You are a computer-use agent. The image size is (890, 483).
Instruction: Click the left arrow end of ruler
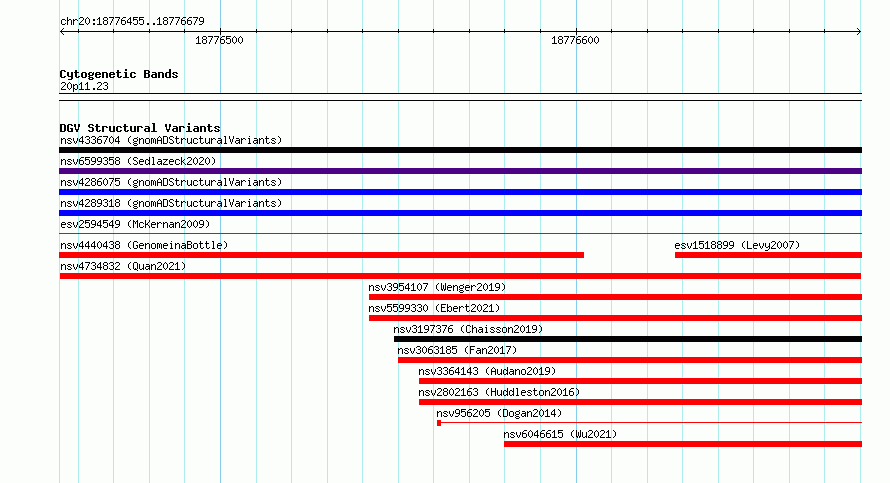coord(62,32)
